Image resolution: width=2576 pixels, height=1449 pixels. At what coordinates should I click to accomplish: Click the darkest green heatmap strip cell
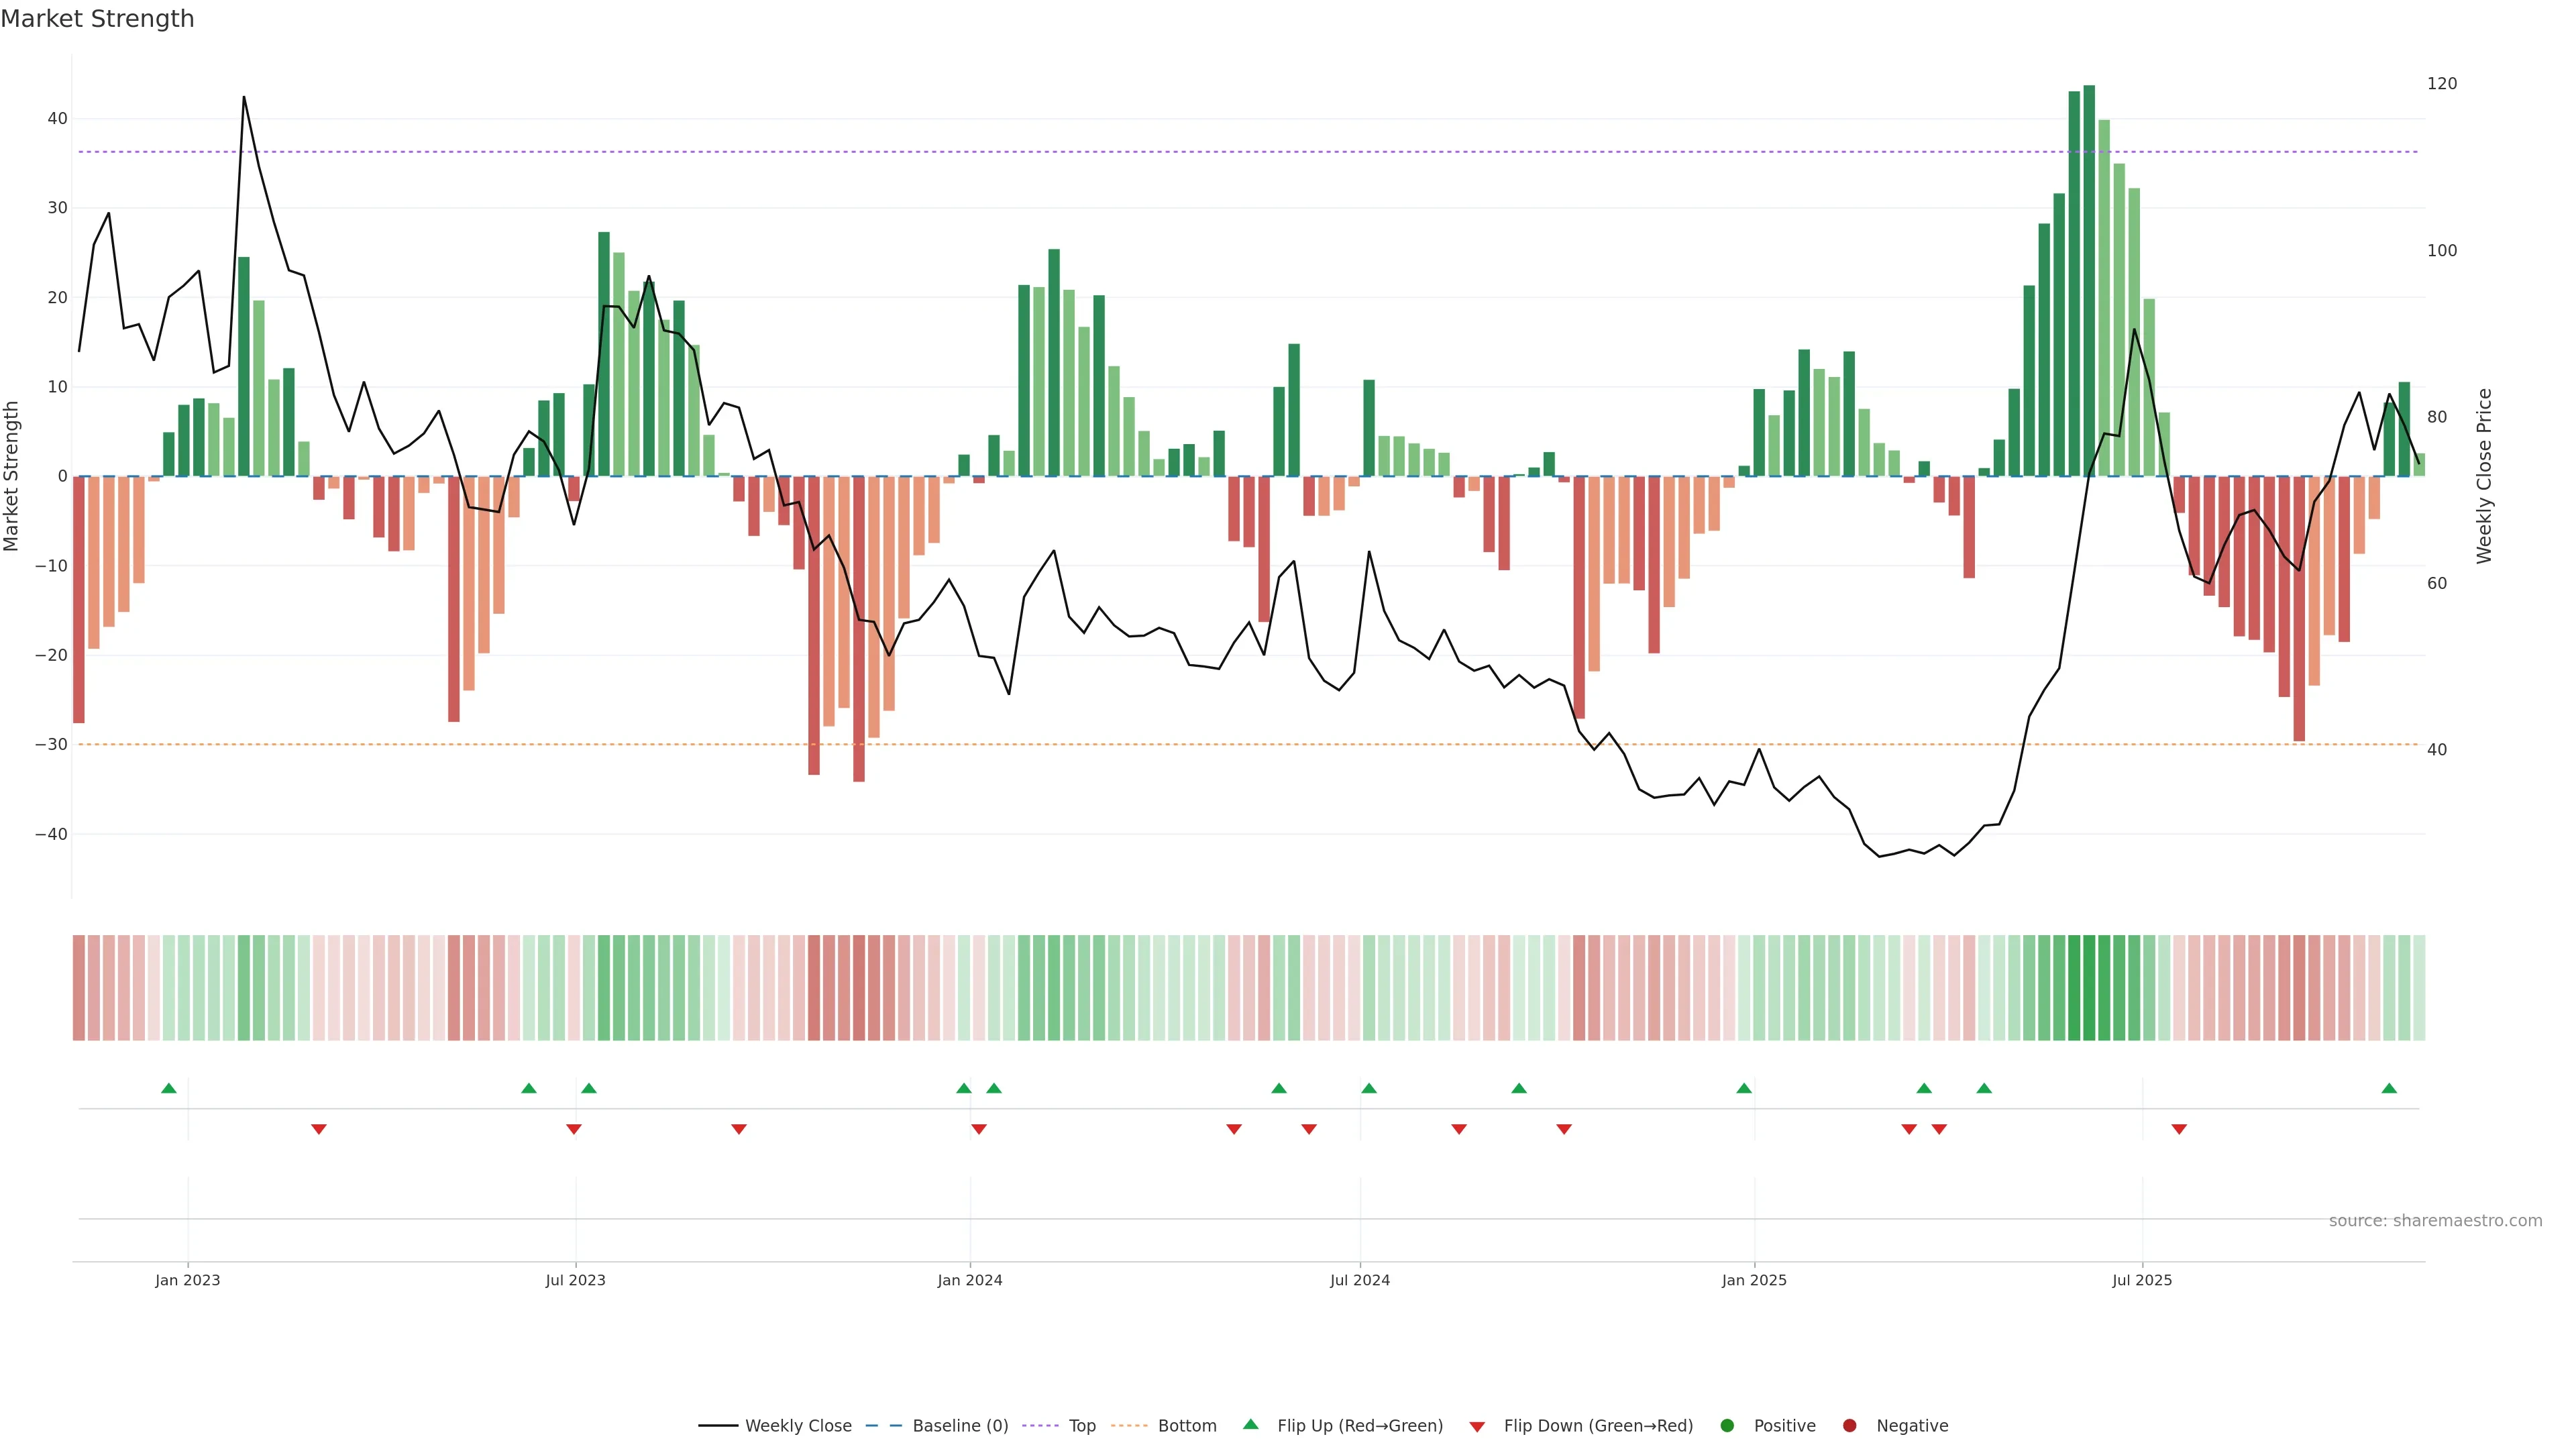[x=2089, y=988]
